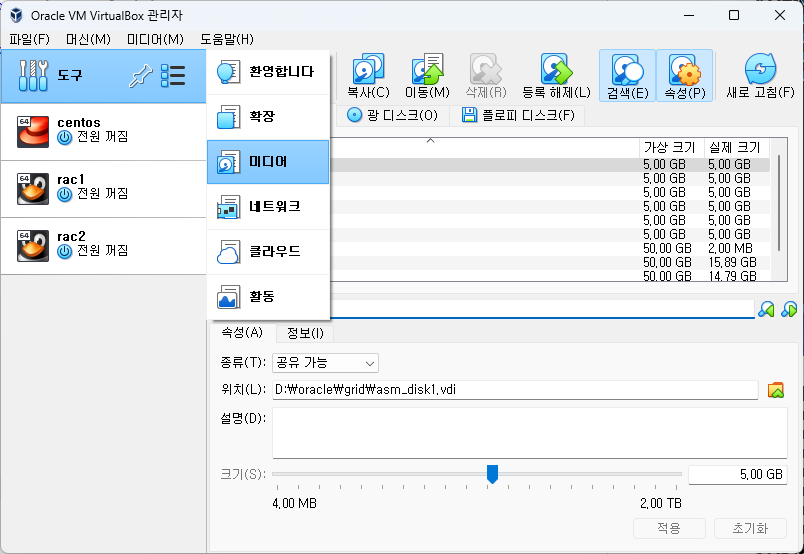Maximize the VirtualBox Manager window
Image resolution: width=804 pixels, height=554 pixels.
(x=734, y=15)
